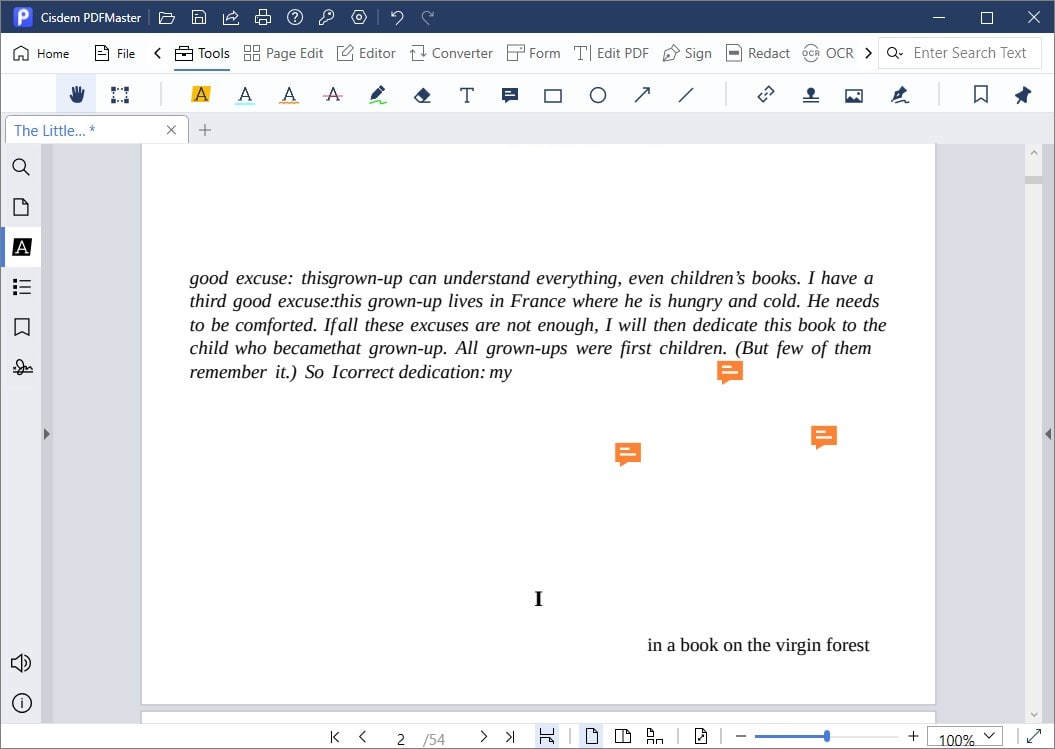Open the Redact tab
Screen dimensions: 1055x749
[758, 53]
